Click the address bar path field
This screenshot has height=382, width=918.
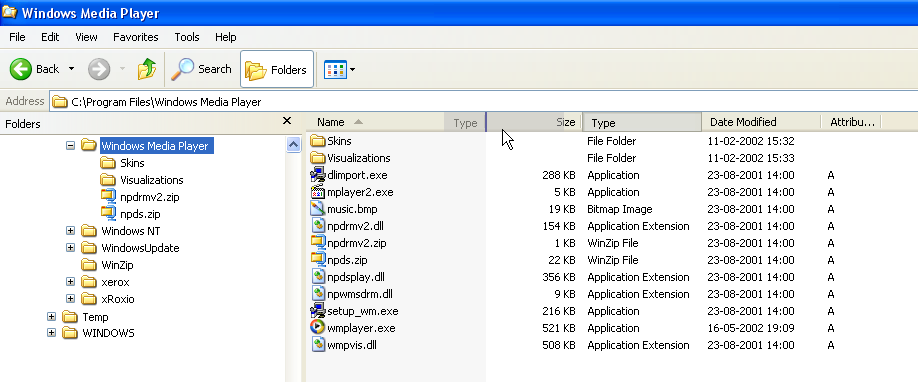(484, 101)
